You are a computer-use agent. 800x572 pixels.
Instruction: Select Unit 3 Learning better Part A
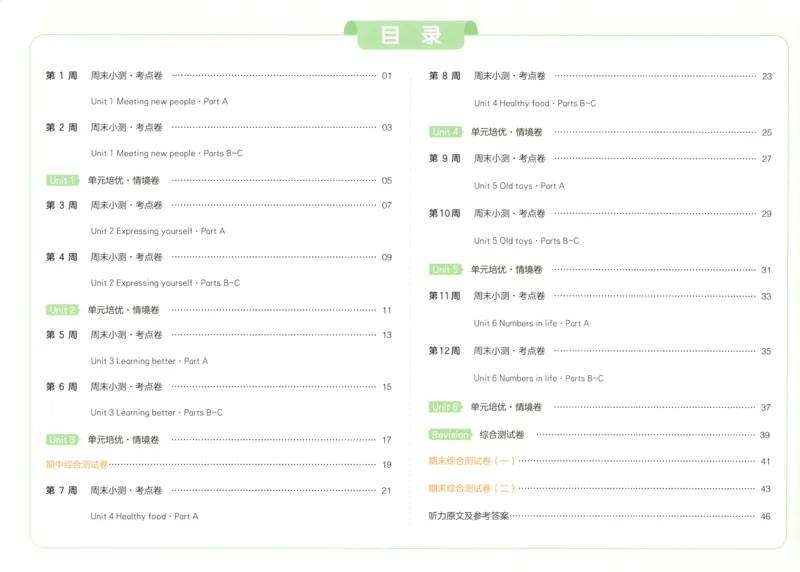149,361
